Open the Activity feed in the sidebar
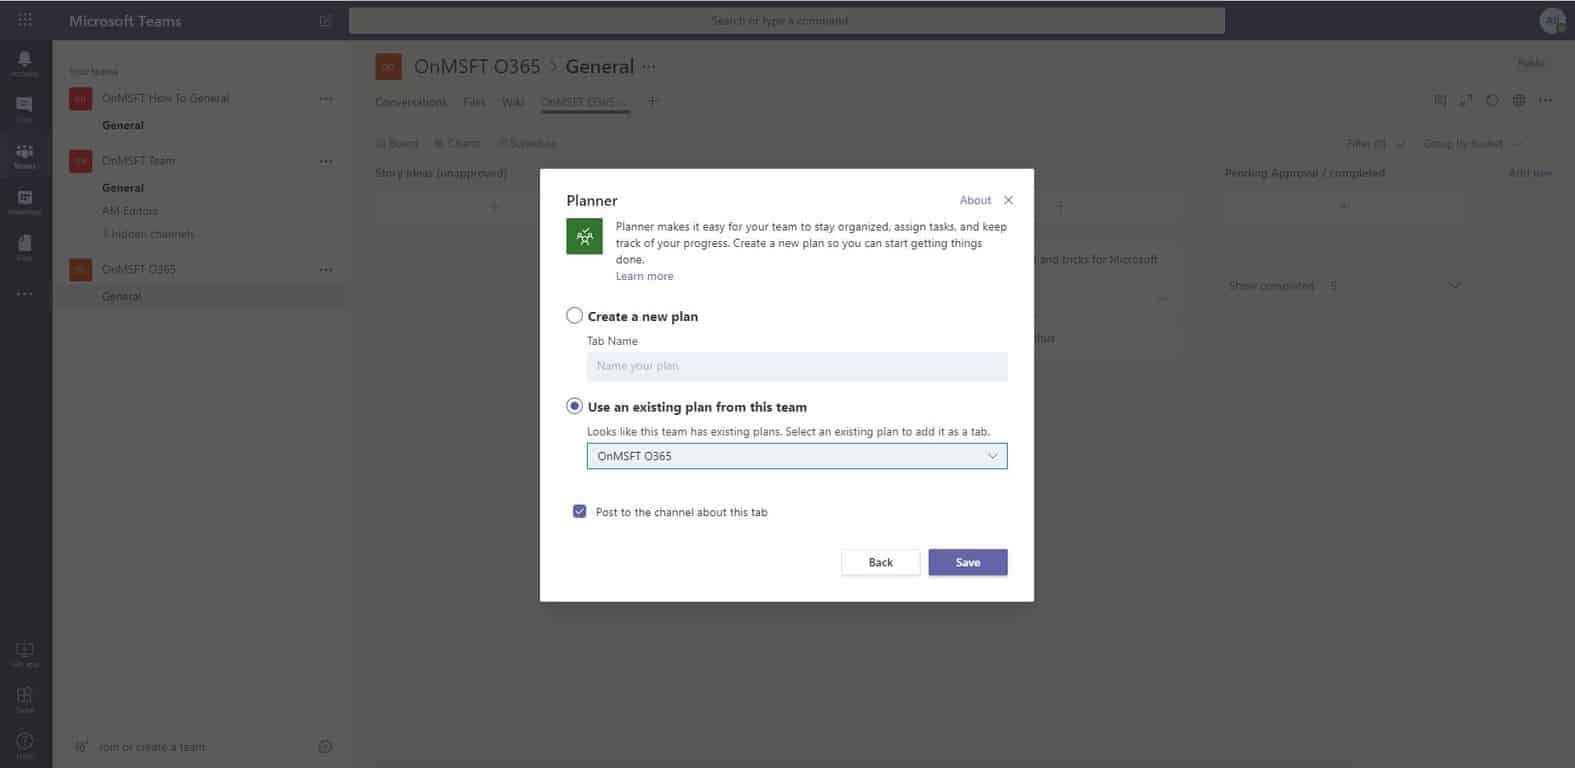The height and width of the screenshot is (768, 1575). (24, 62)
